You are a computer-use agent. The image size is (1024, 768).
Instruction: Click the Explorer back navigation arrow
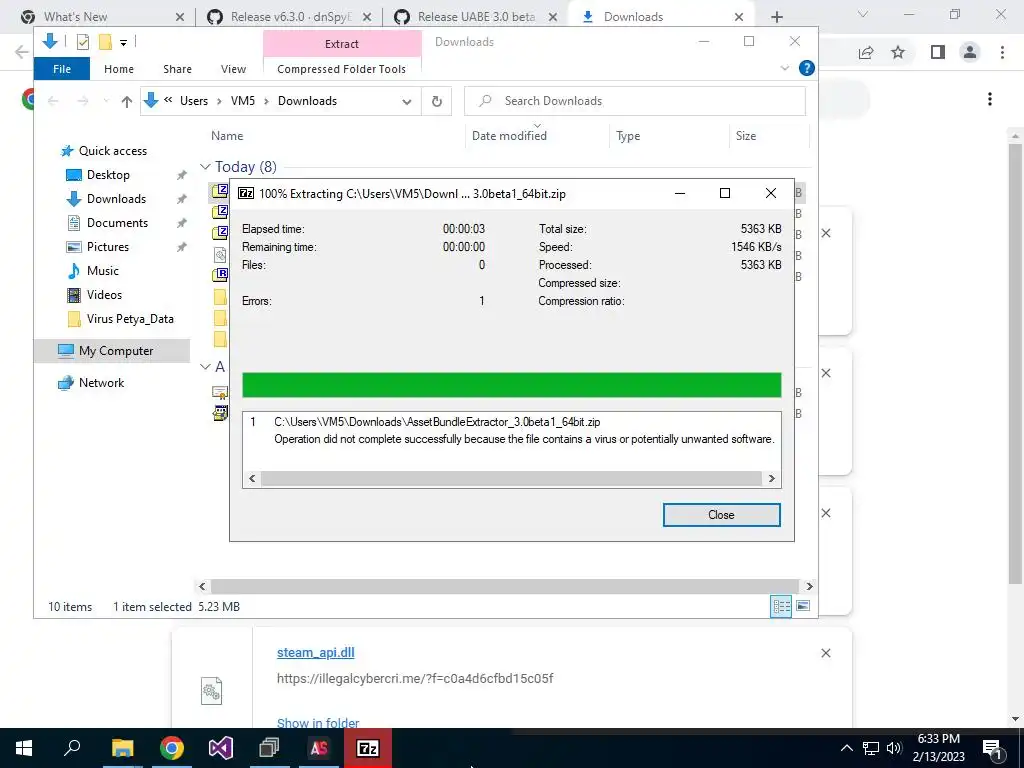[x=54, y=101]
